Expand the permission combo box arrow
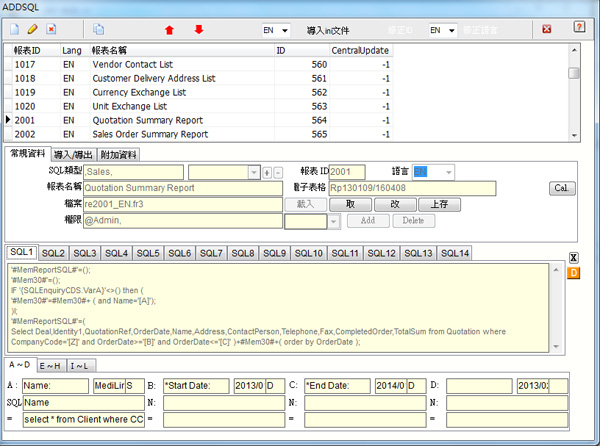Screen dimensions: 600x446 (334, 221)
